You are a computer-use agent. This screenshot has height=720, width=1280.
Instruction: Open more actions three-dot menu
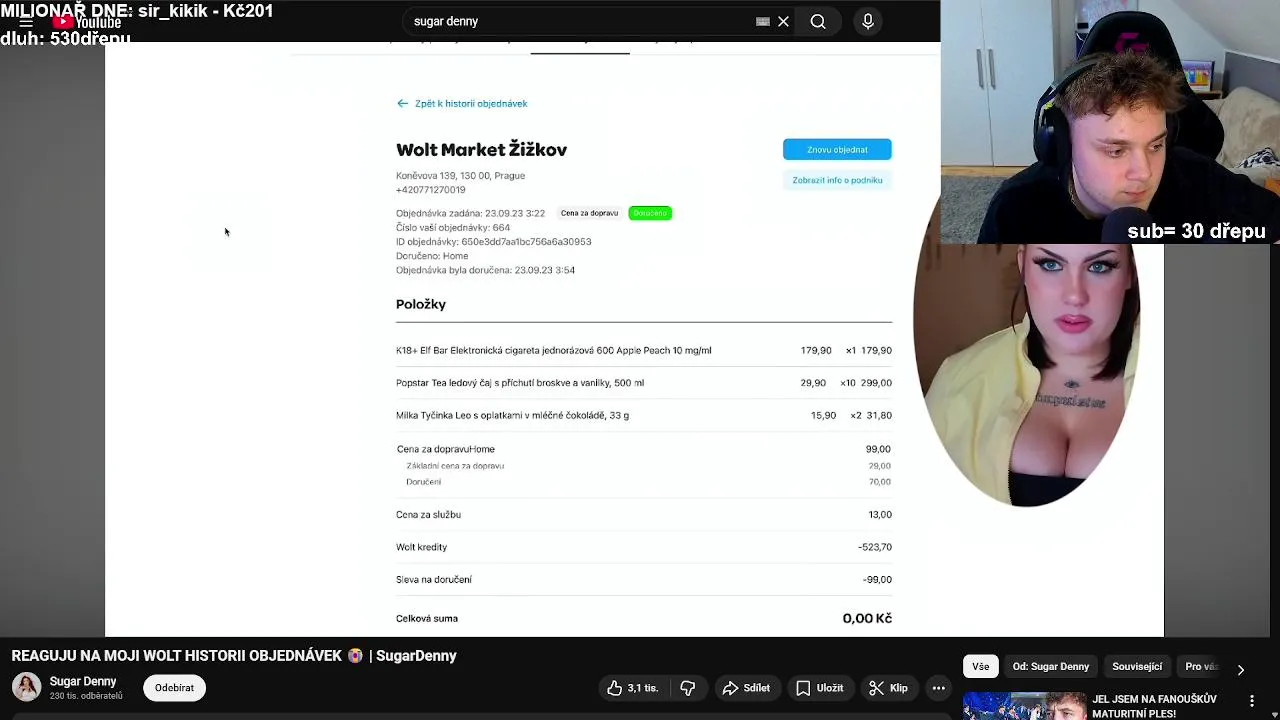point(939,688)
